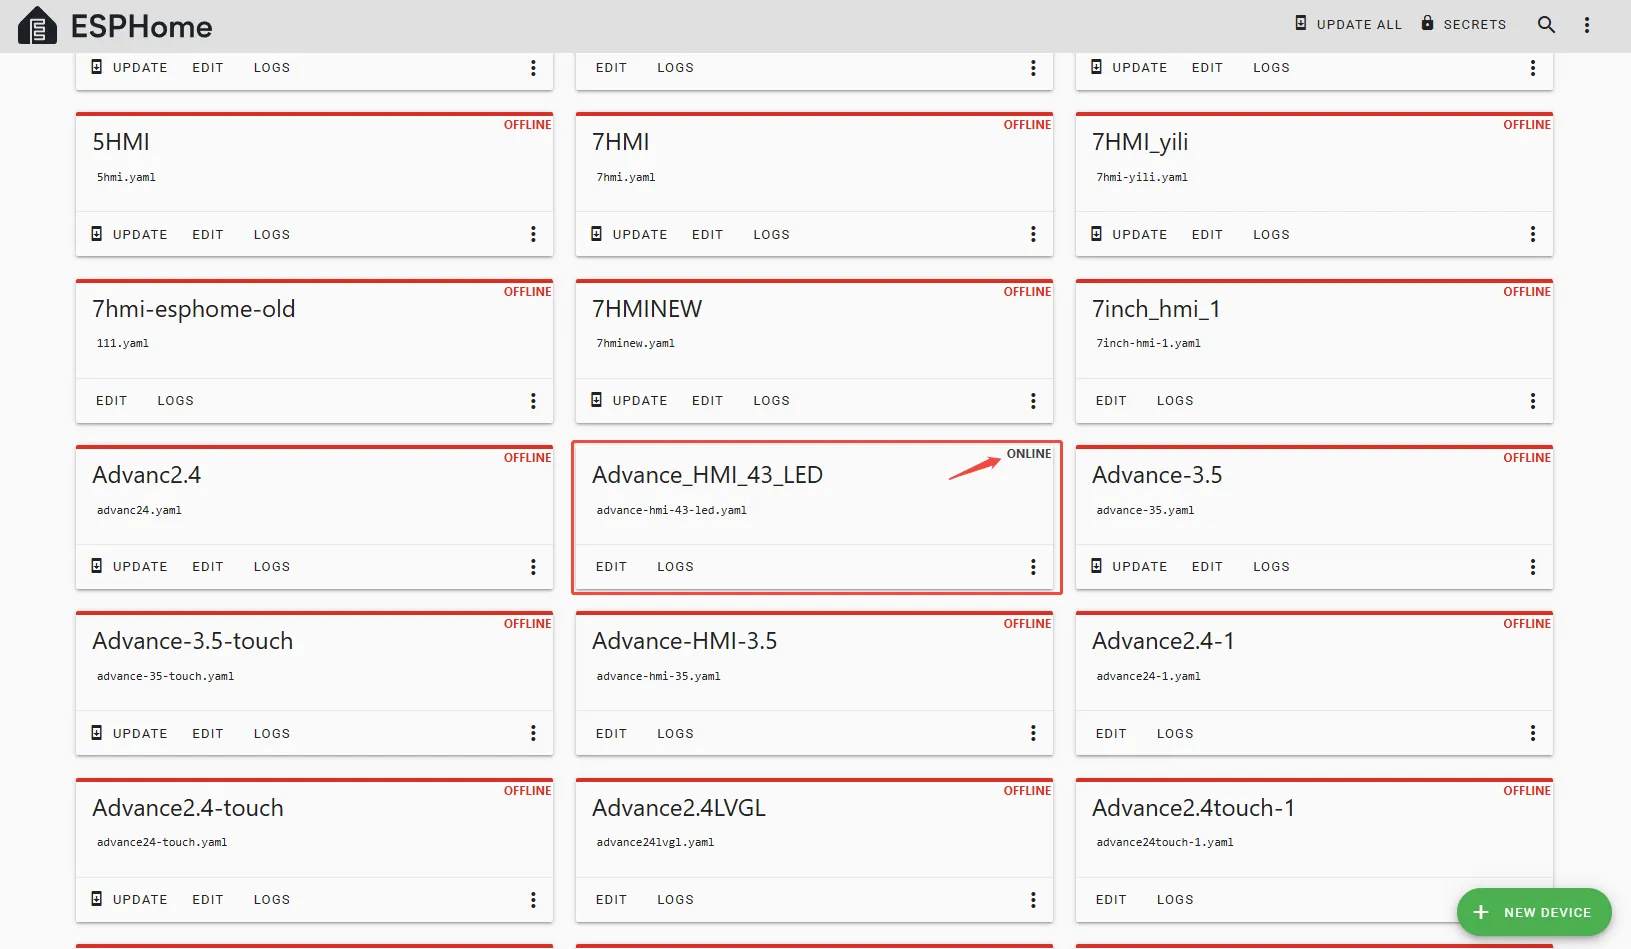Image resolution: width=1631 pixels, height=949 pixels.
Task: Click the ONLINE status on Advance_HMI_43_LED
Action: click(1029, 454)
